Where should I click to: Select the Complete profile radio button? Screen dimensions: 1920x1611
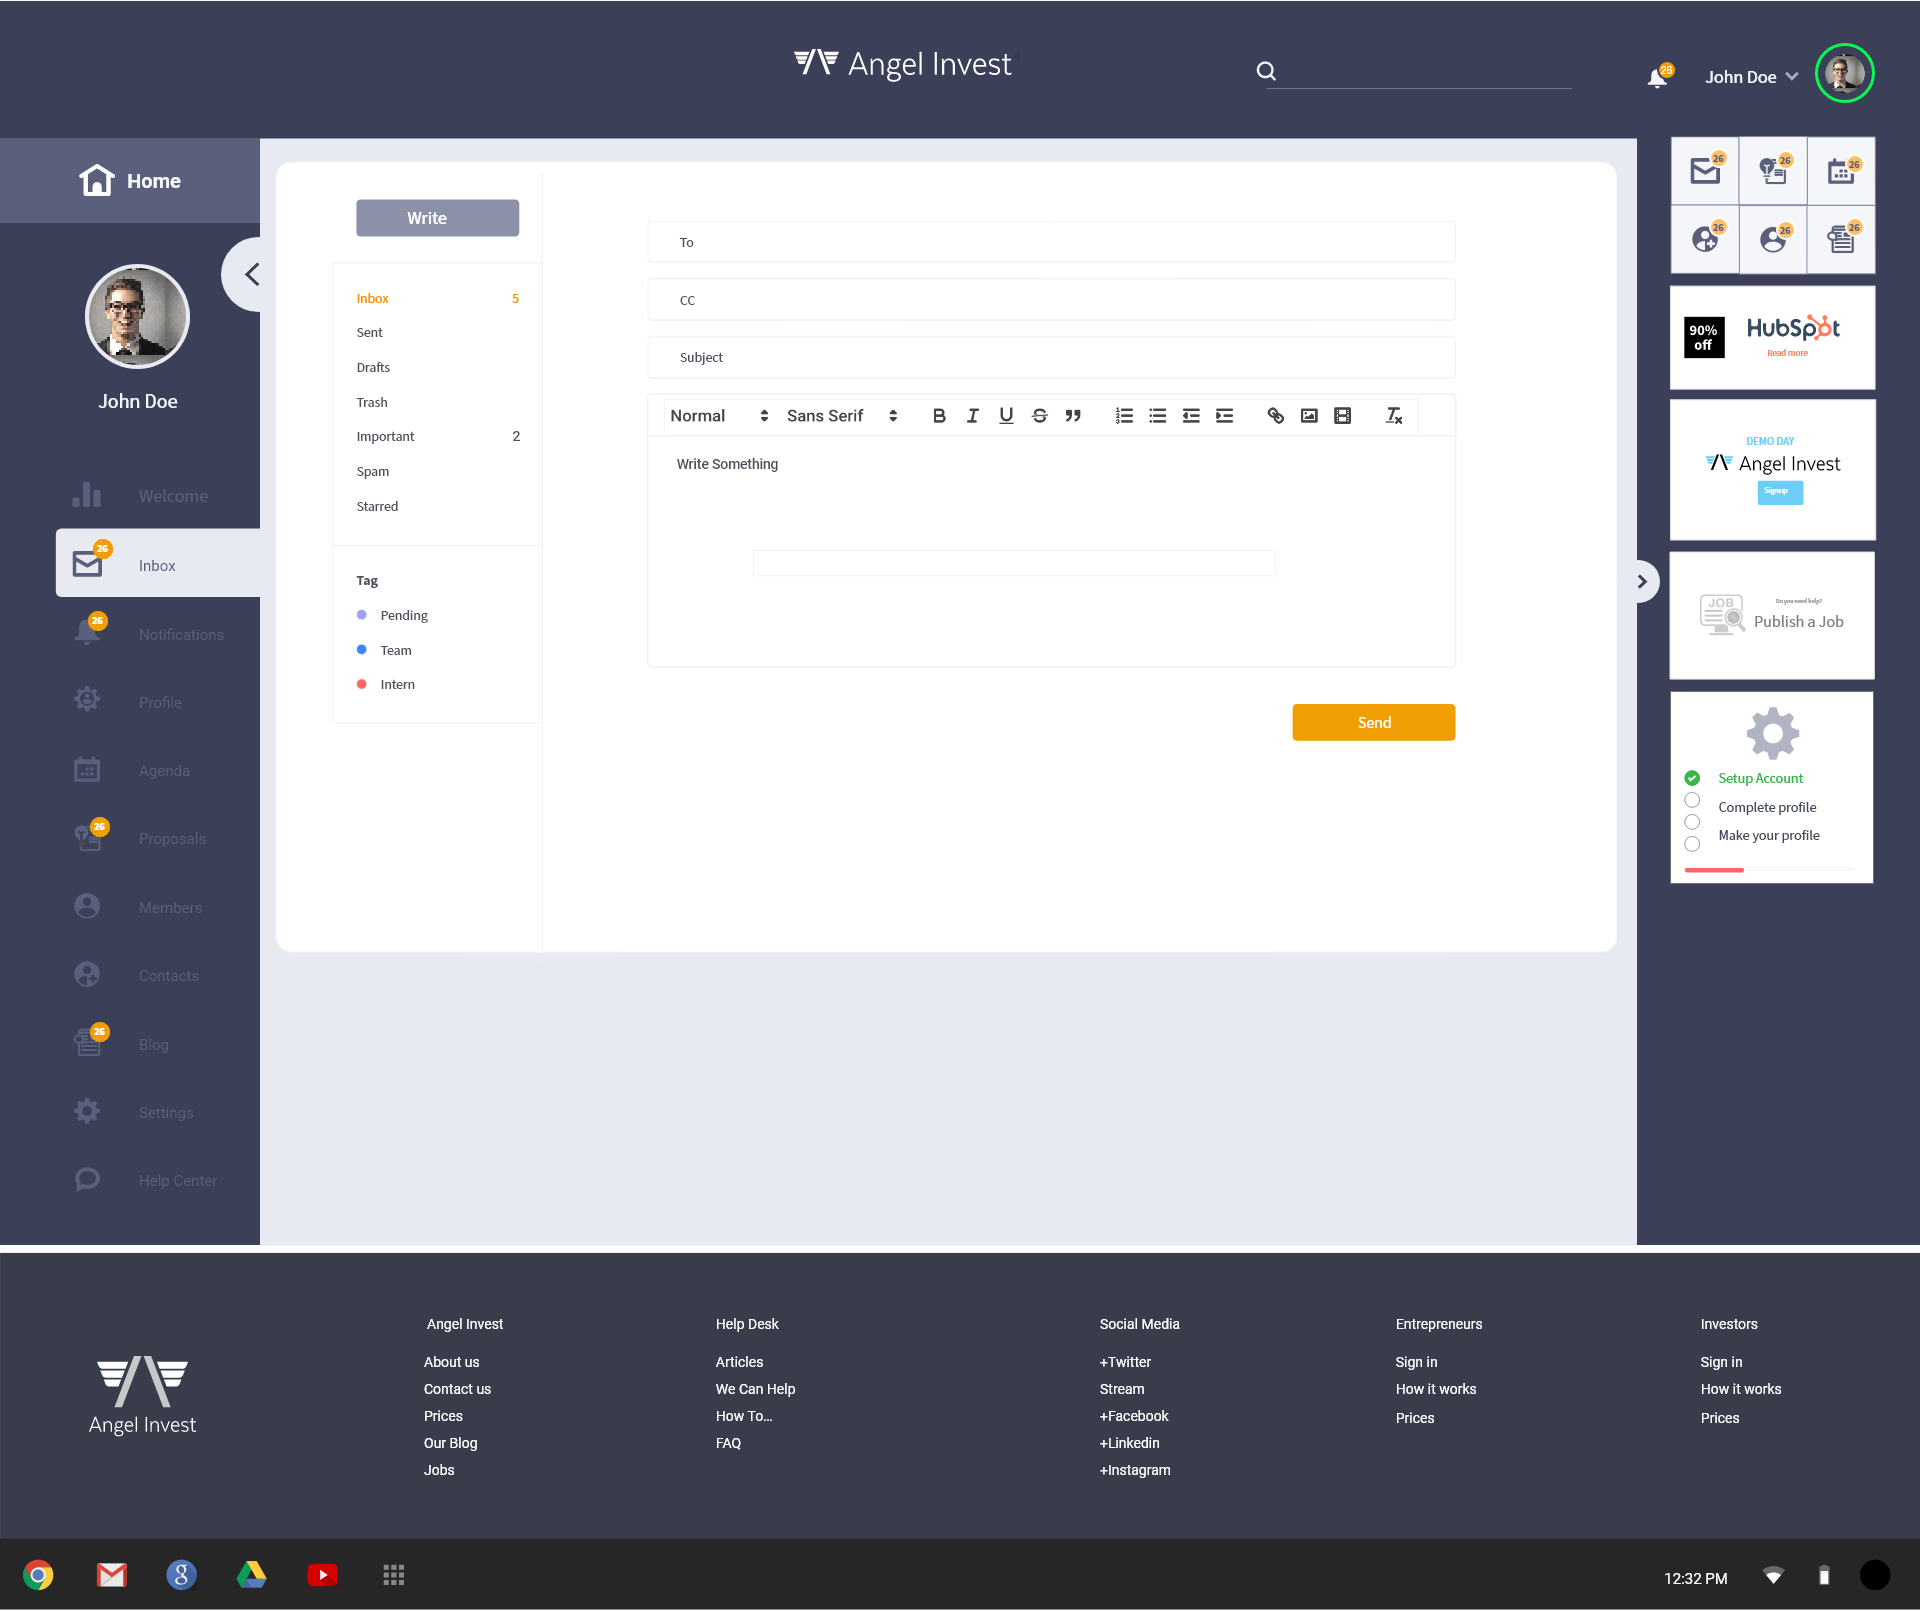coord(1692,800)
